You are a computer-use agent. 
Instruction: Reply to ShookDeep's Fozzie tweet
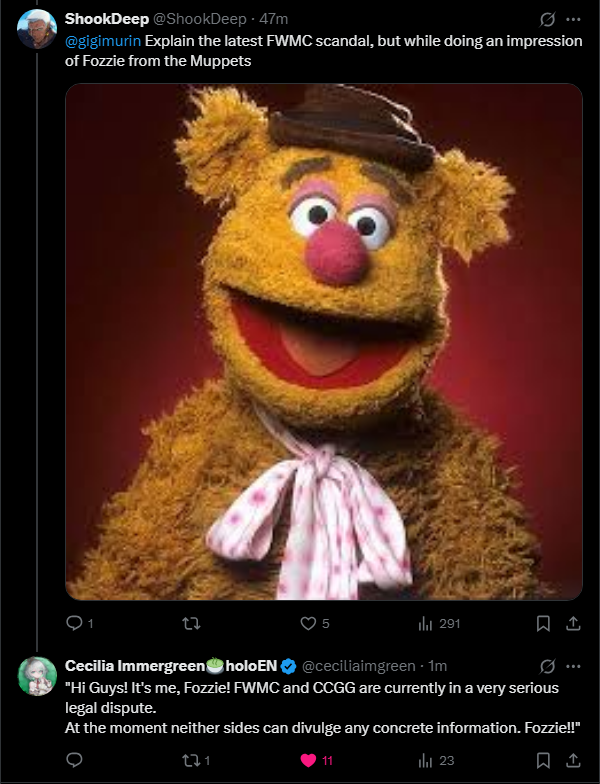[74, 624]
